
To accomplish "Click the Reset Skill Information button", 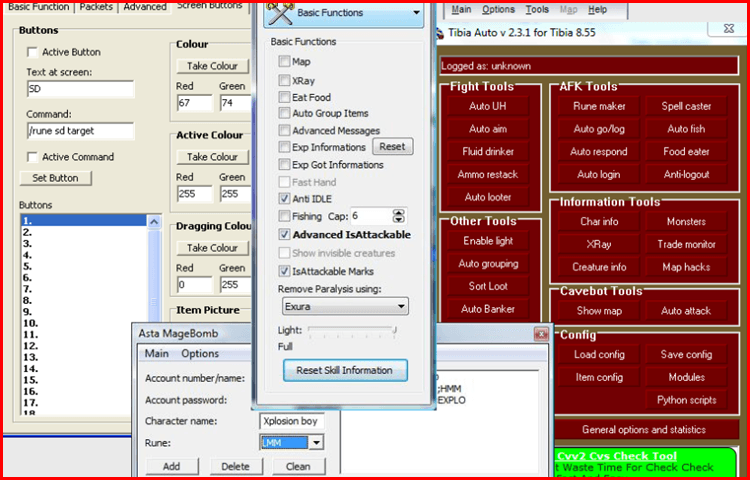I will (x=345, y=371).
